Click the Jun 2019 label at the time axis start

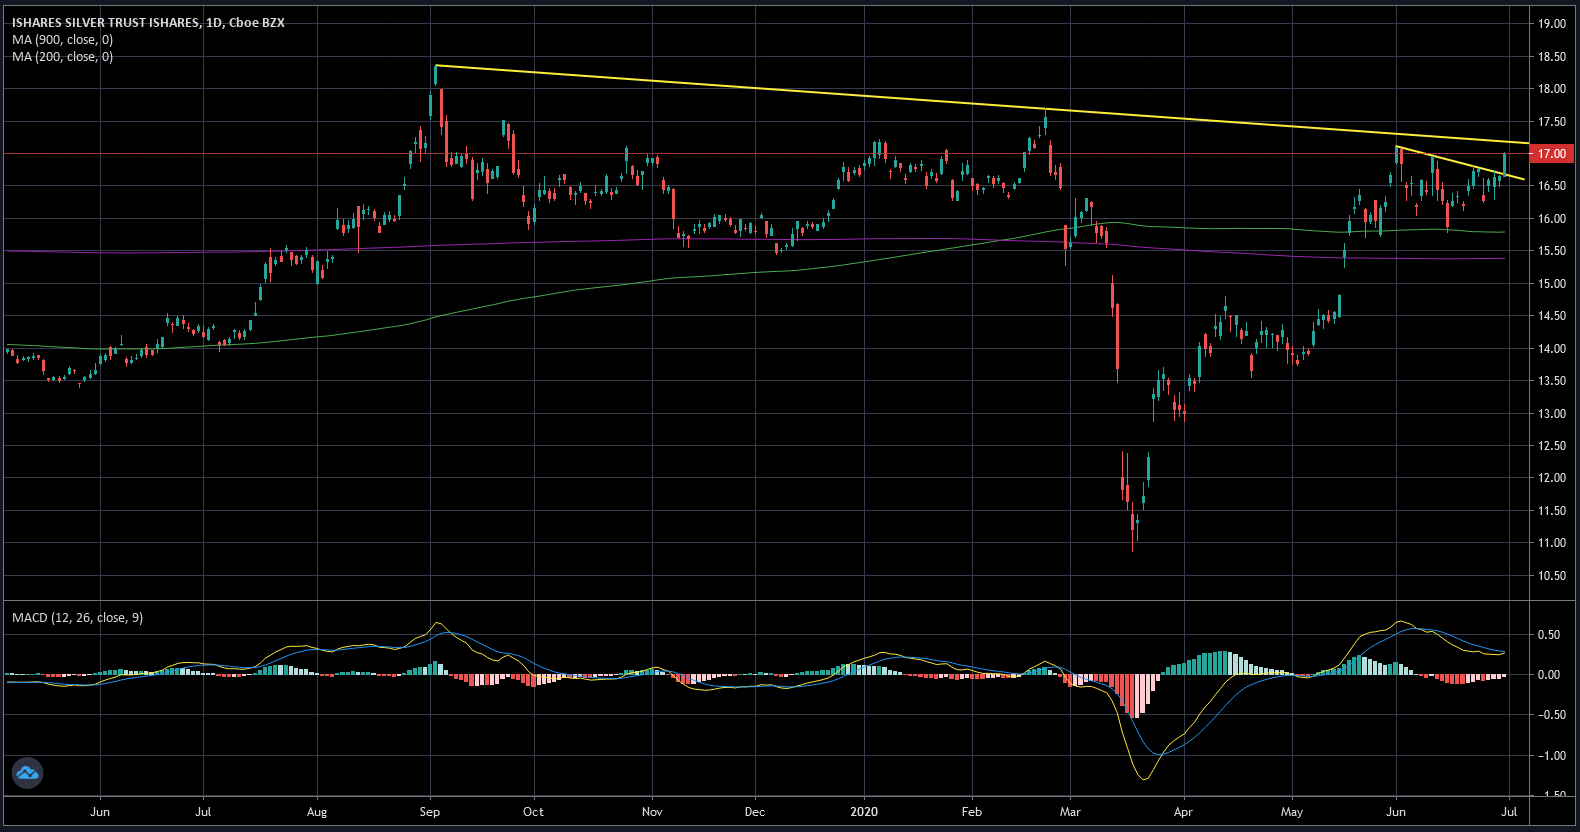(100, 812)
